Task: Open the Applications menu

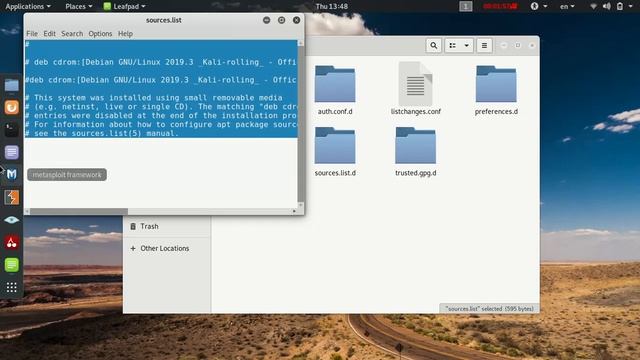Action: pos(28,6)
